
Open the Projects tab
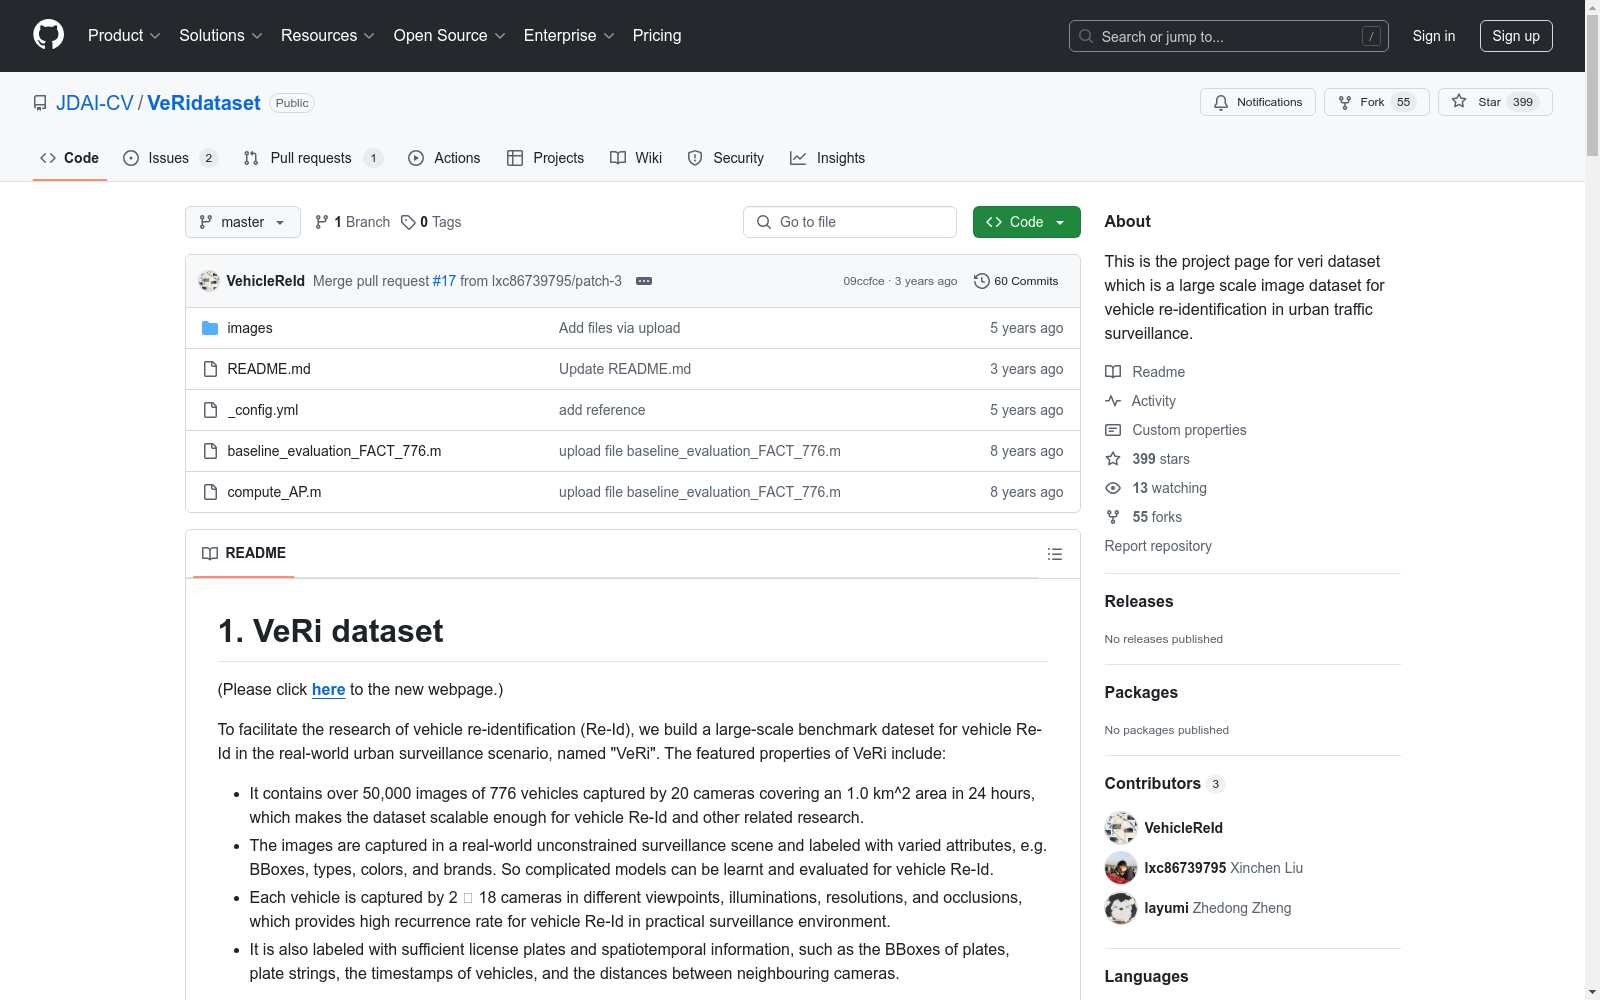coord(545,158)
